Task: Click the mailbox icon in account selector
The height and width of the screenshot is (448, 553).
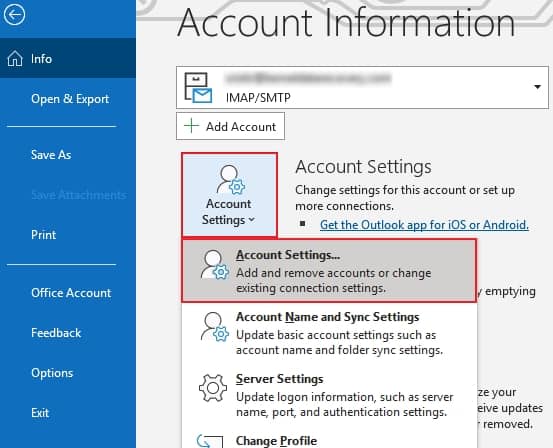Action: pyautogui.click(x=198, y=87)
